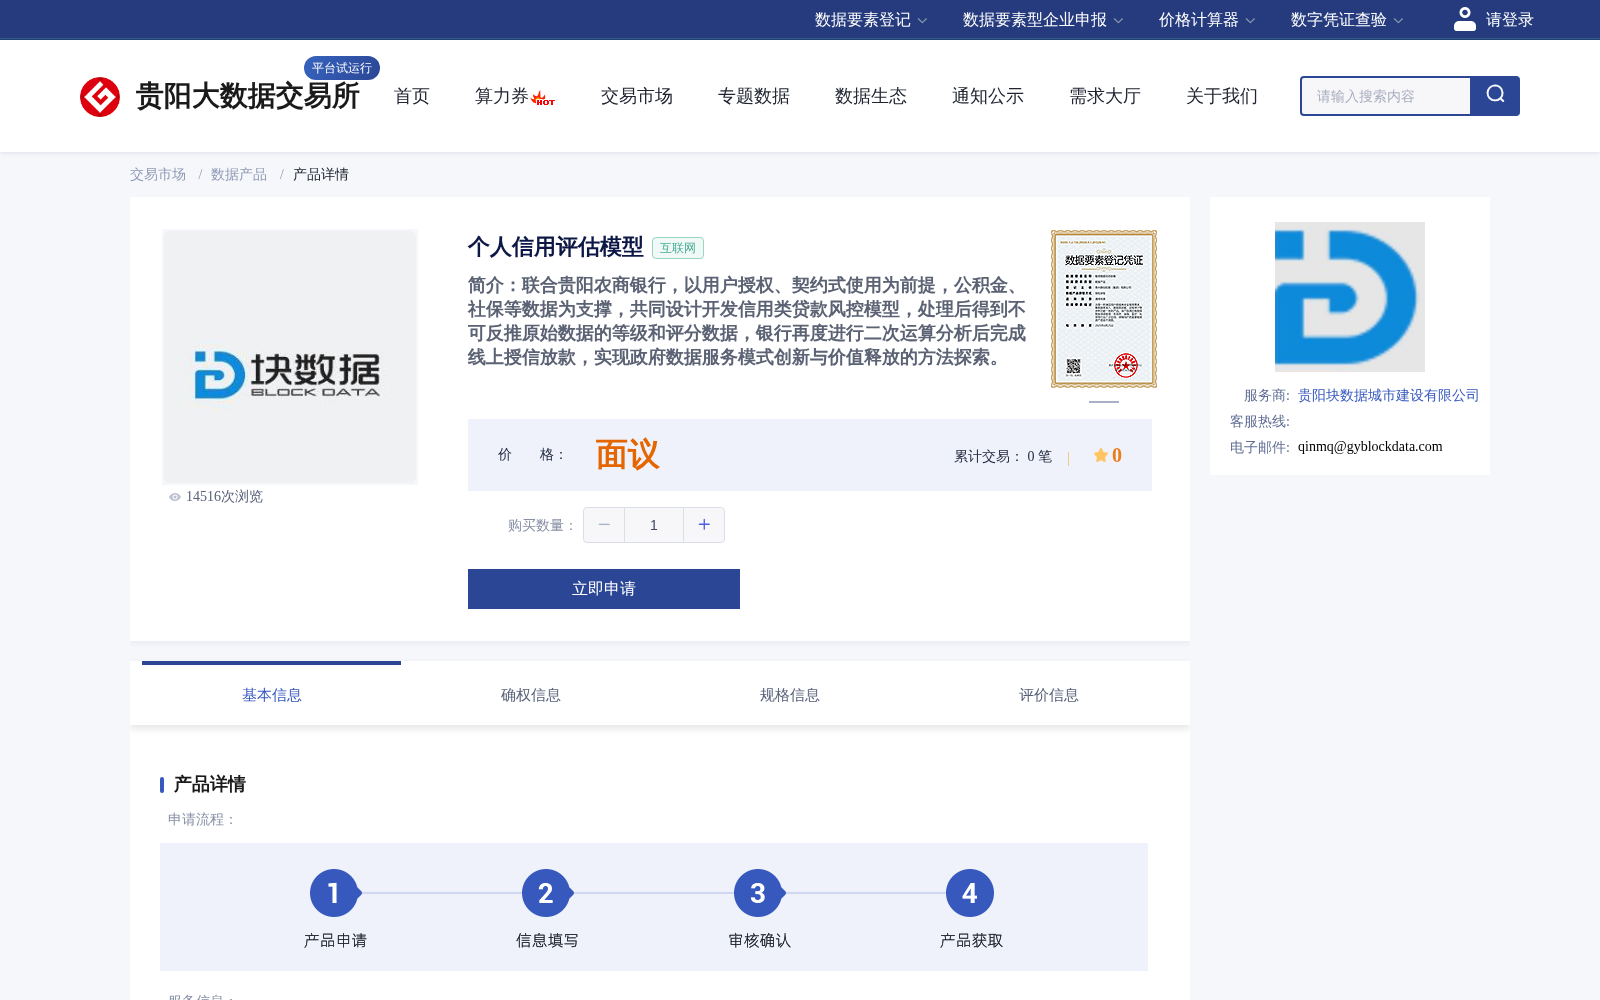Click the 平台试运行 badge
This screenshot has width=1600, height=1000.
click(x=342, y=68)
